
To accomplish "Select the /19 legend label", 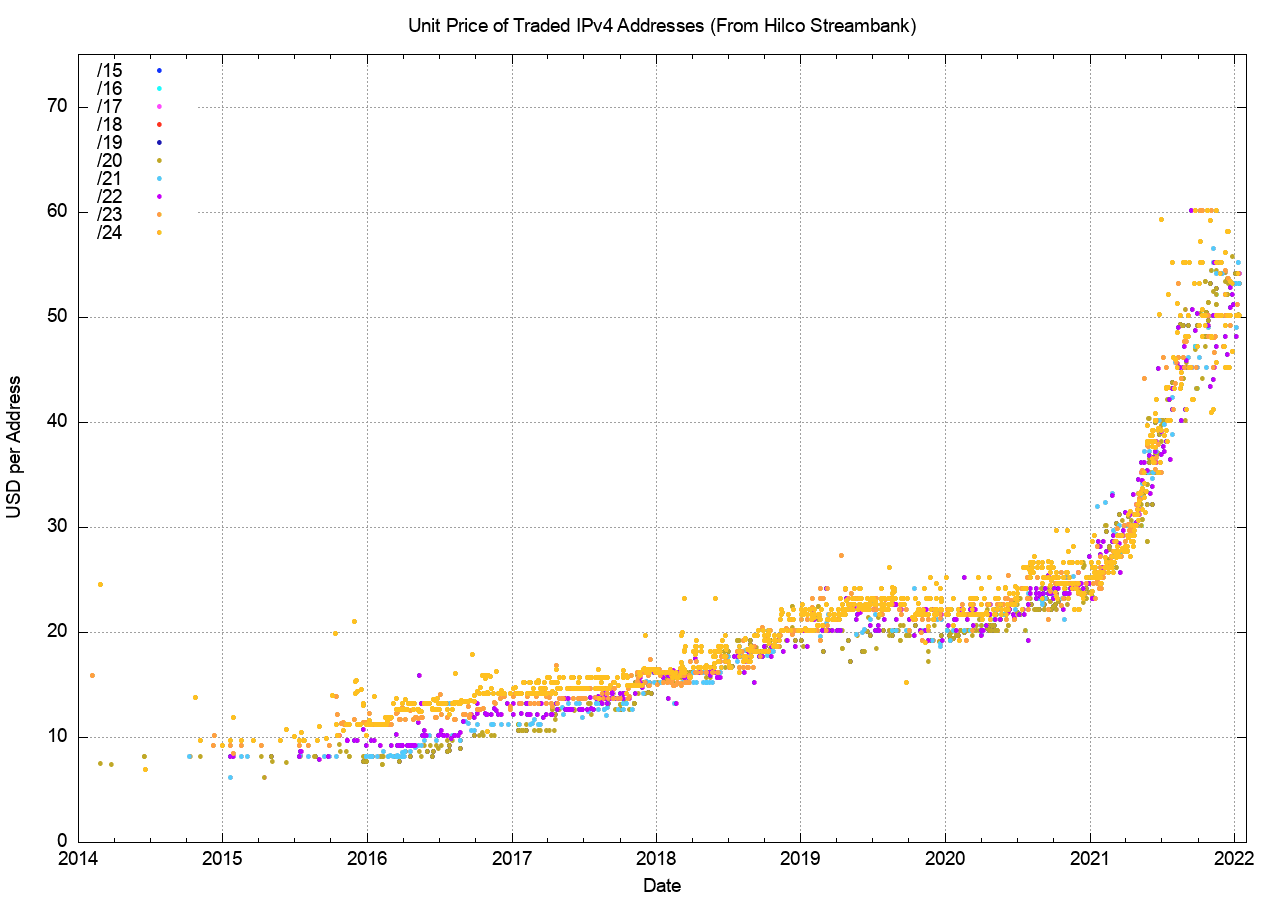I will [x=109, y=142].
